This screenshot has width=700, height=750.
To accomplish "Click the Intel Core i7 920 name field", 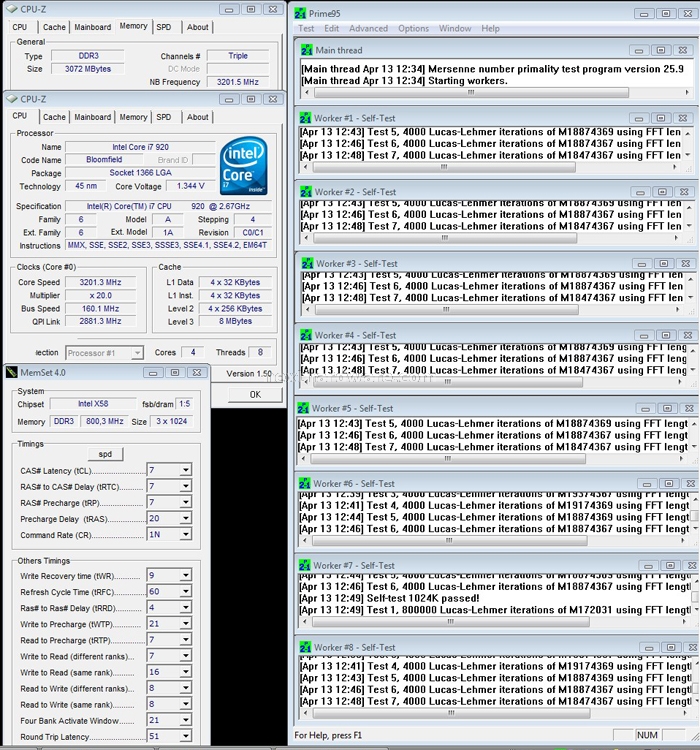I will (140, 147).
